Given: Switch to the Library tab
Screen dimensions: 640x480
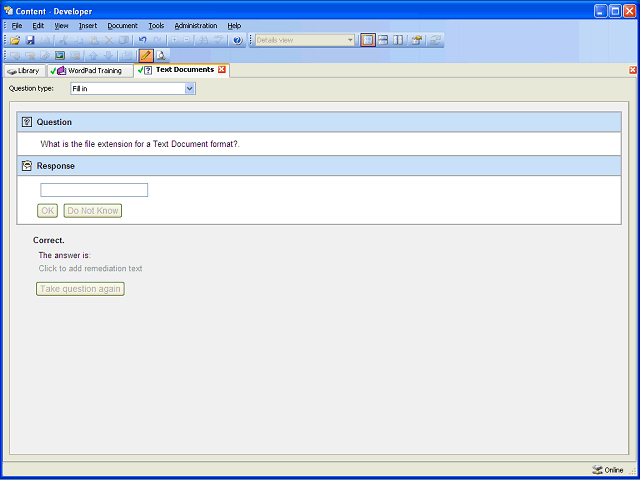Looking at the screenshot, I should [x=24, y=71].
